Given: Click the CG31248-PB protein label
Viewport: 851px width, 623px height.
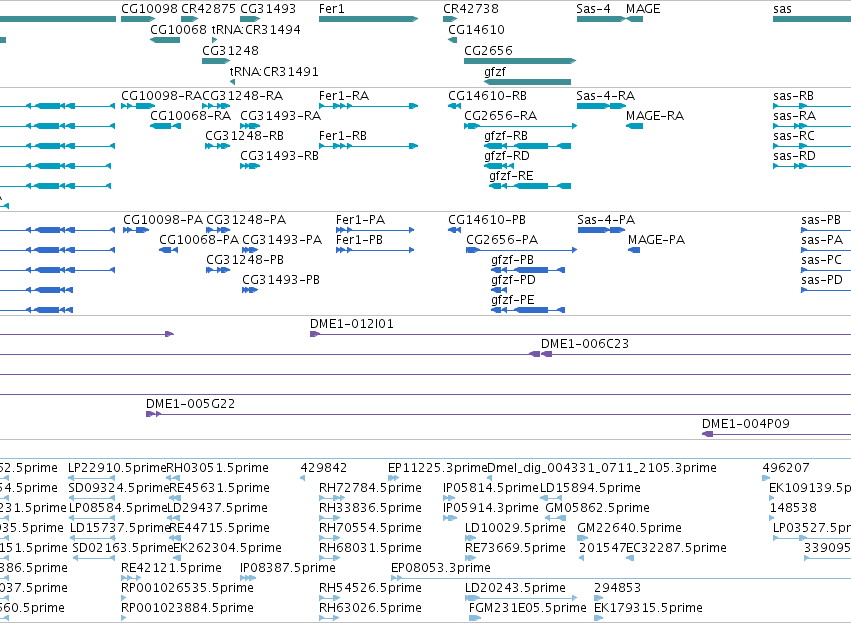Looking at the screenshot, I should pos(245,260).
